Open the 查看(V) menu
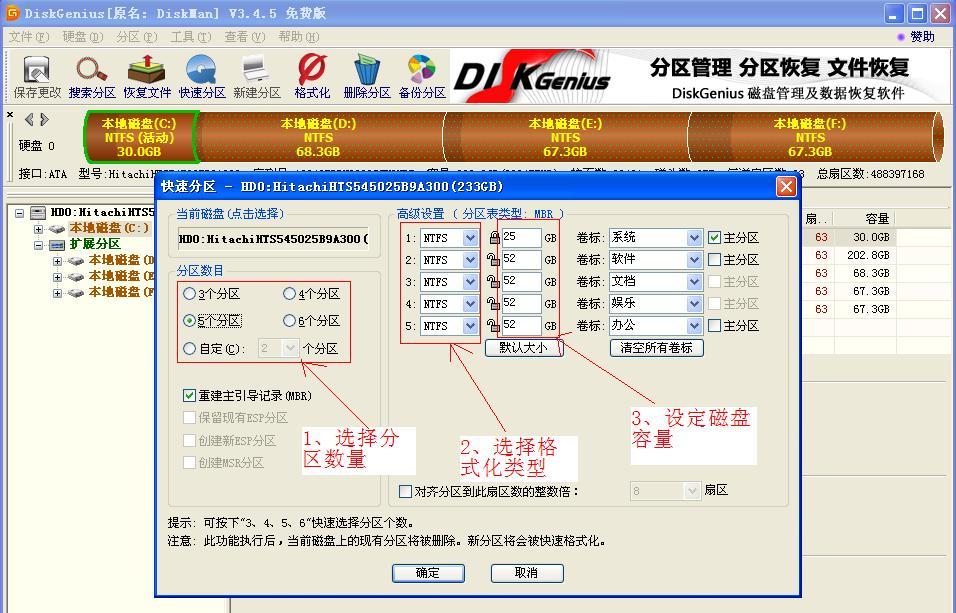The height and width of the screenshot is (613, 956). click(x=243, y=36)
